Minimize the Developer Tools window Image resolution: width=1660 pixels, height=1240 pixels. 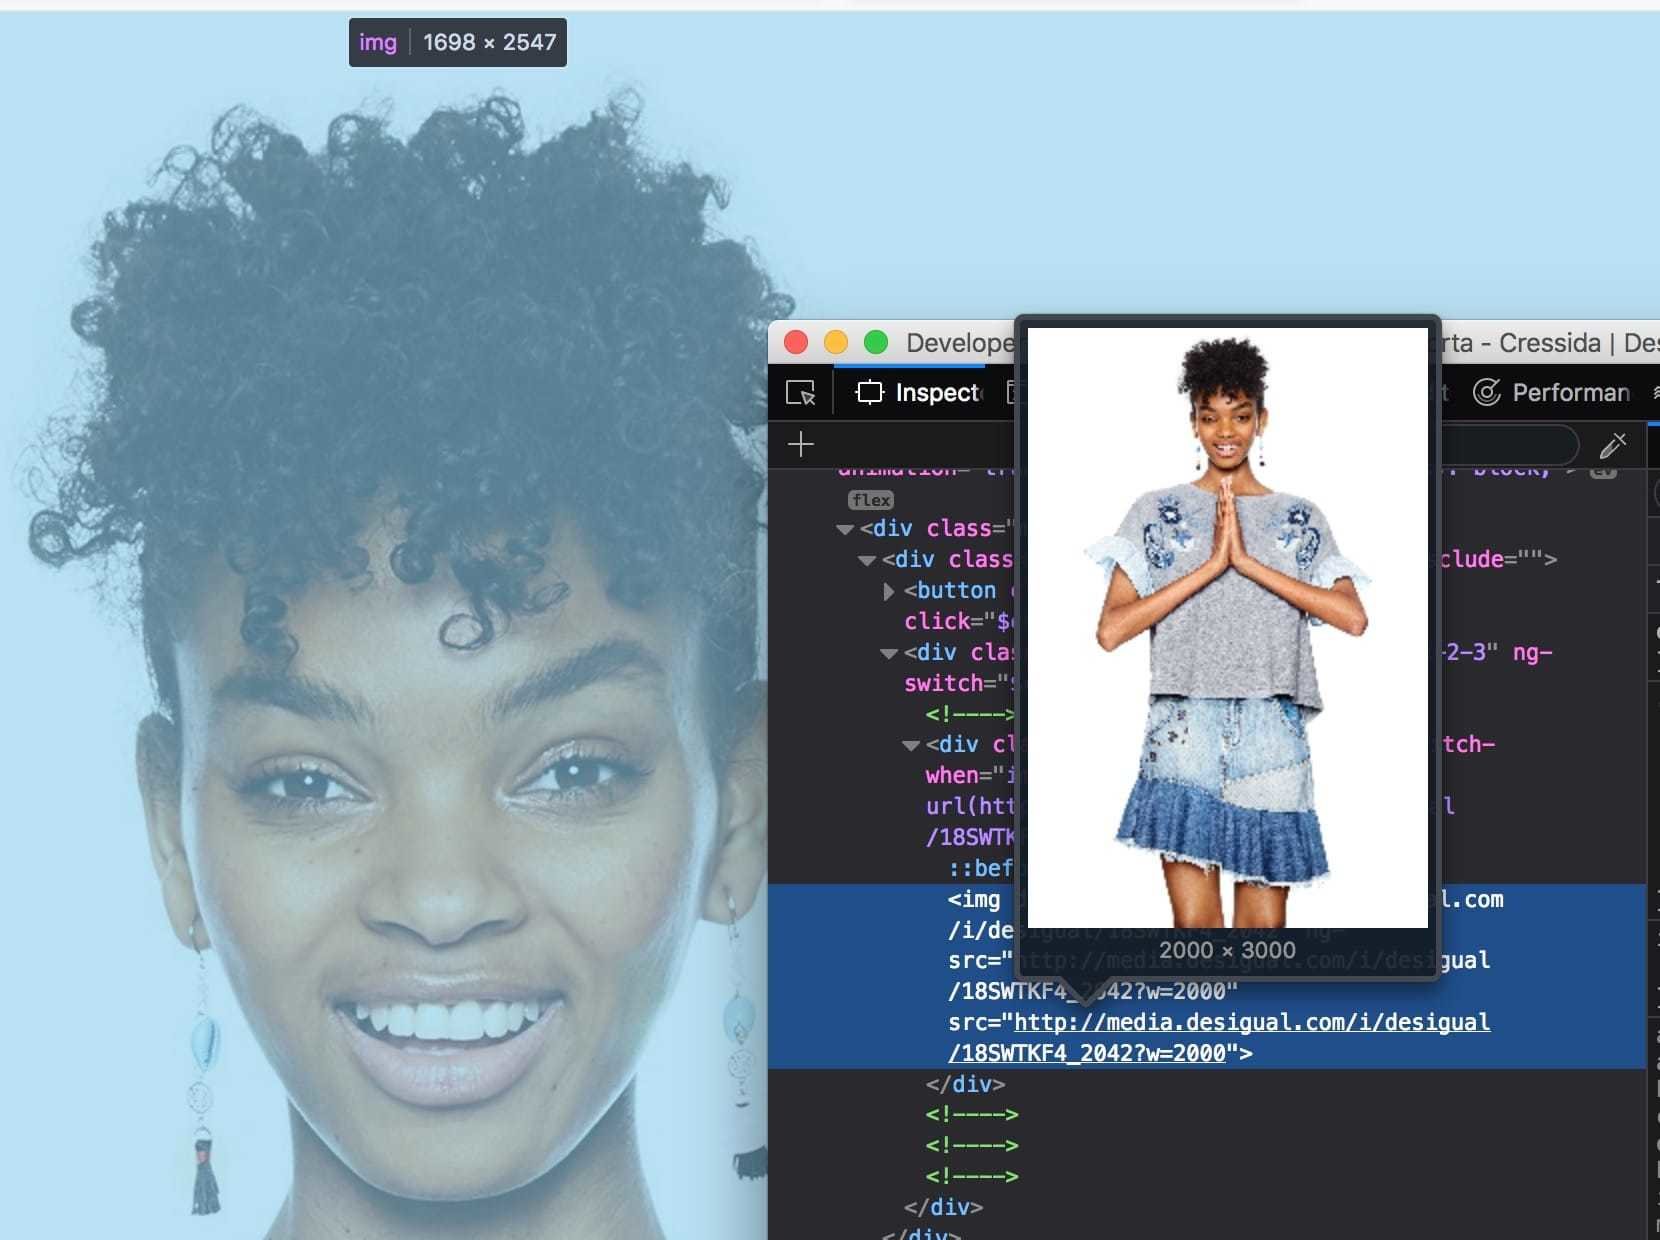click(x=836, y=343)
